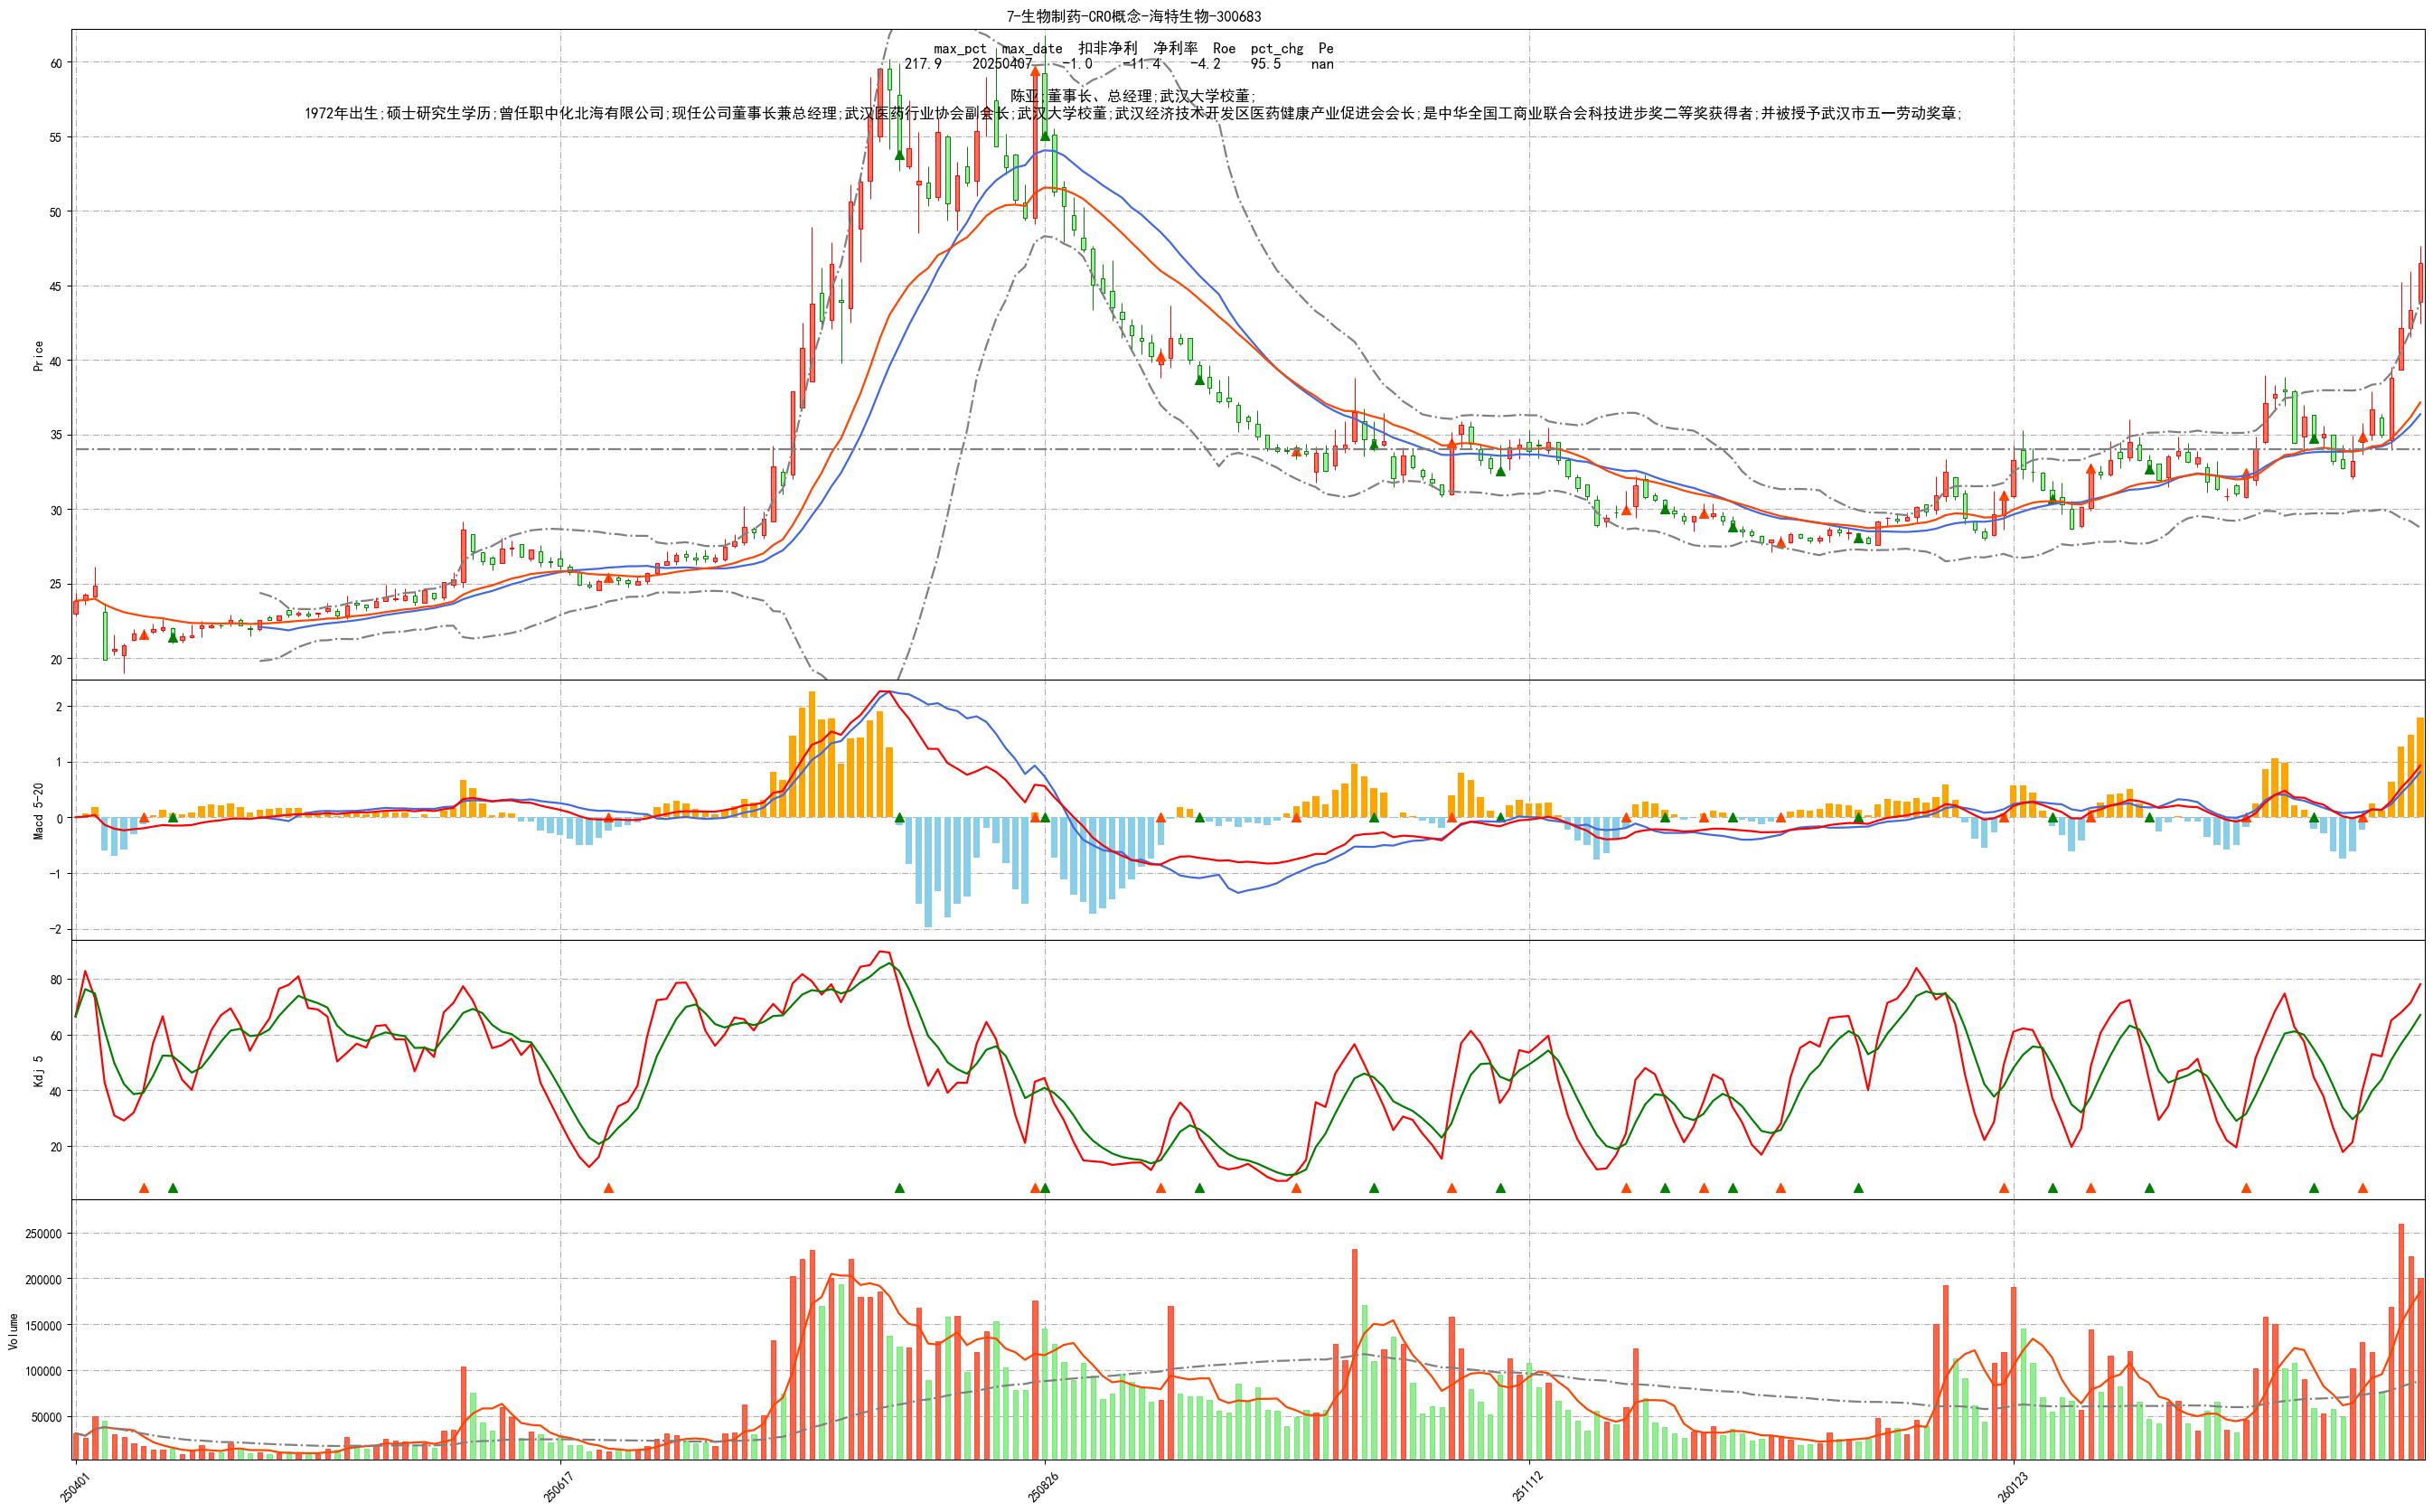Click the first green triangle in Kdj panel
This screenshot has width=2433, height=1512.
[173, 1188]
